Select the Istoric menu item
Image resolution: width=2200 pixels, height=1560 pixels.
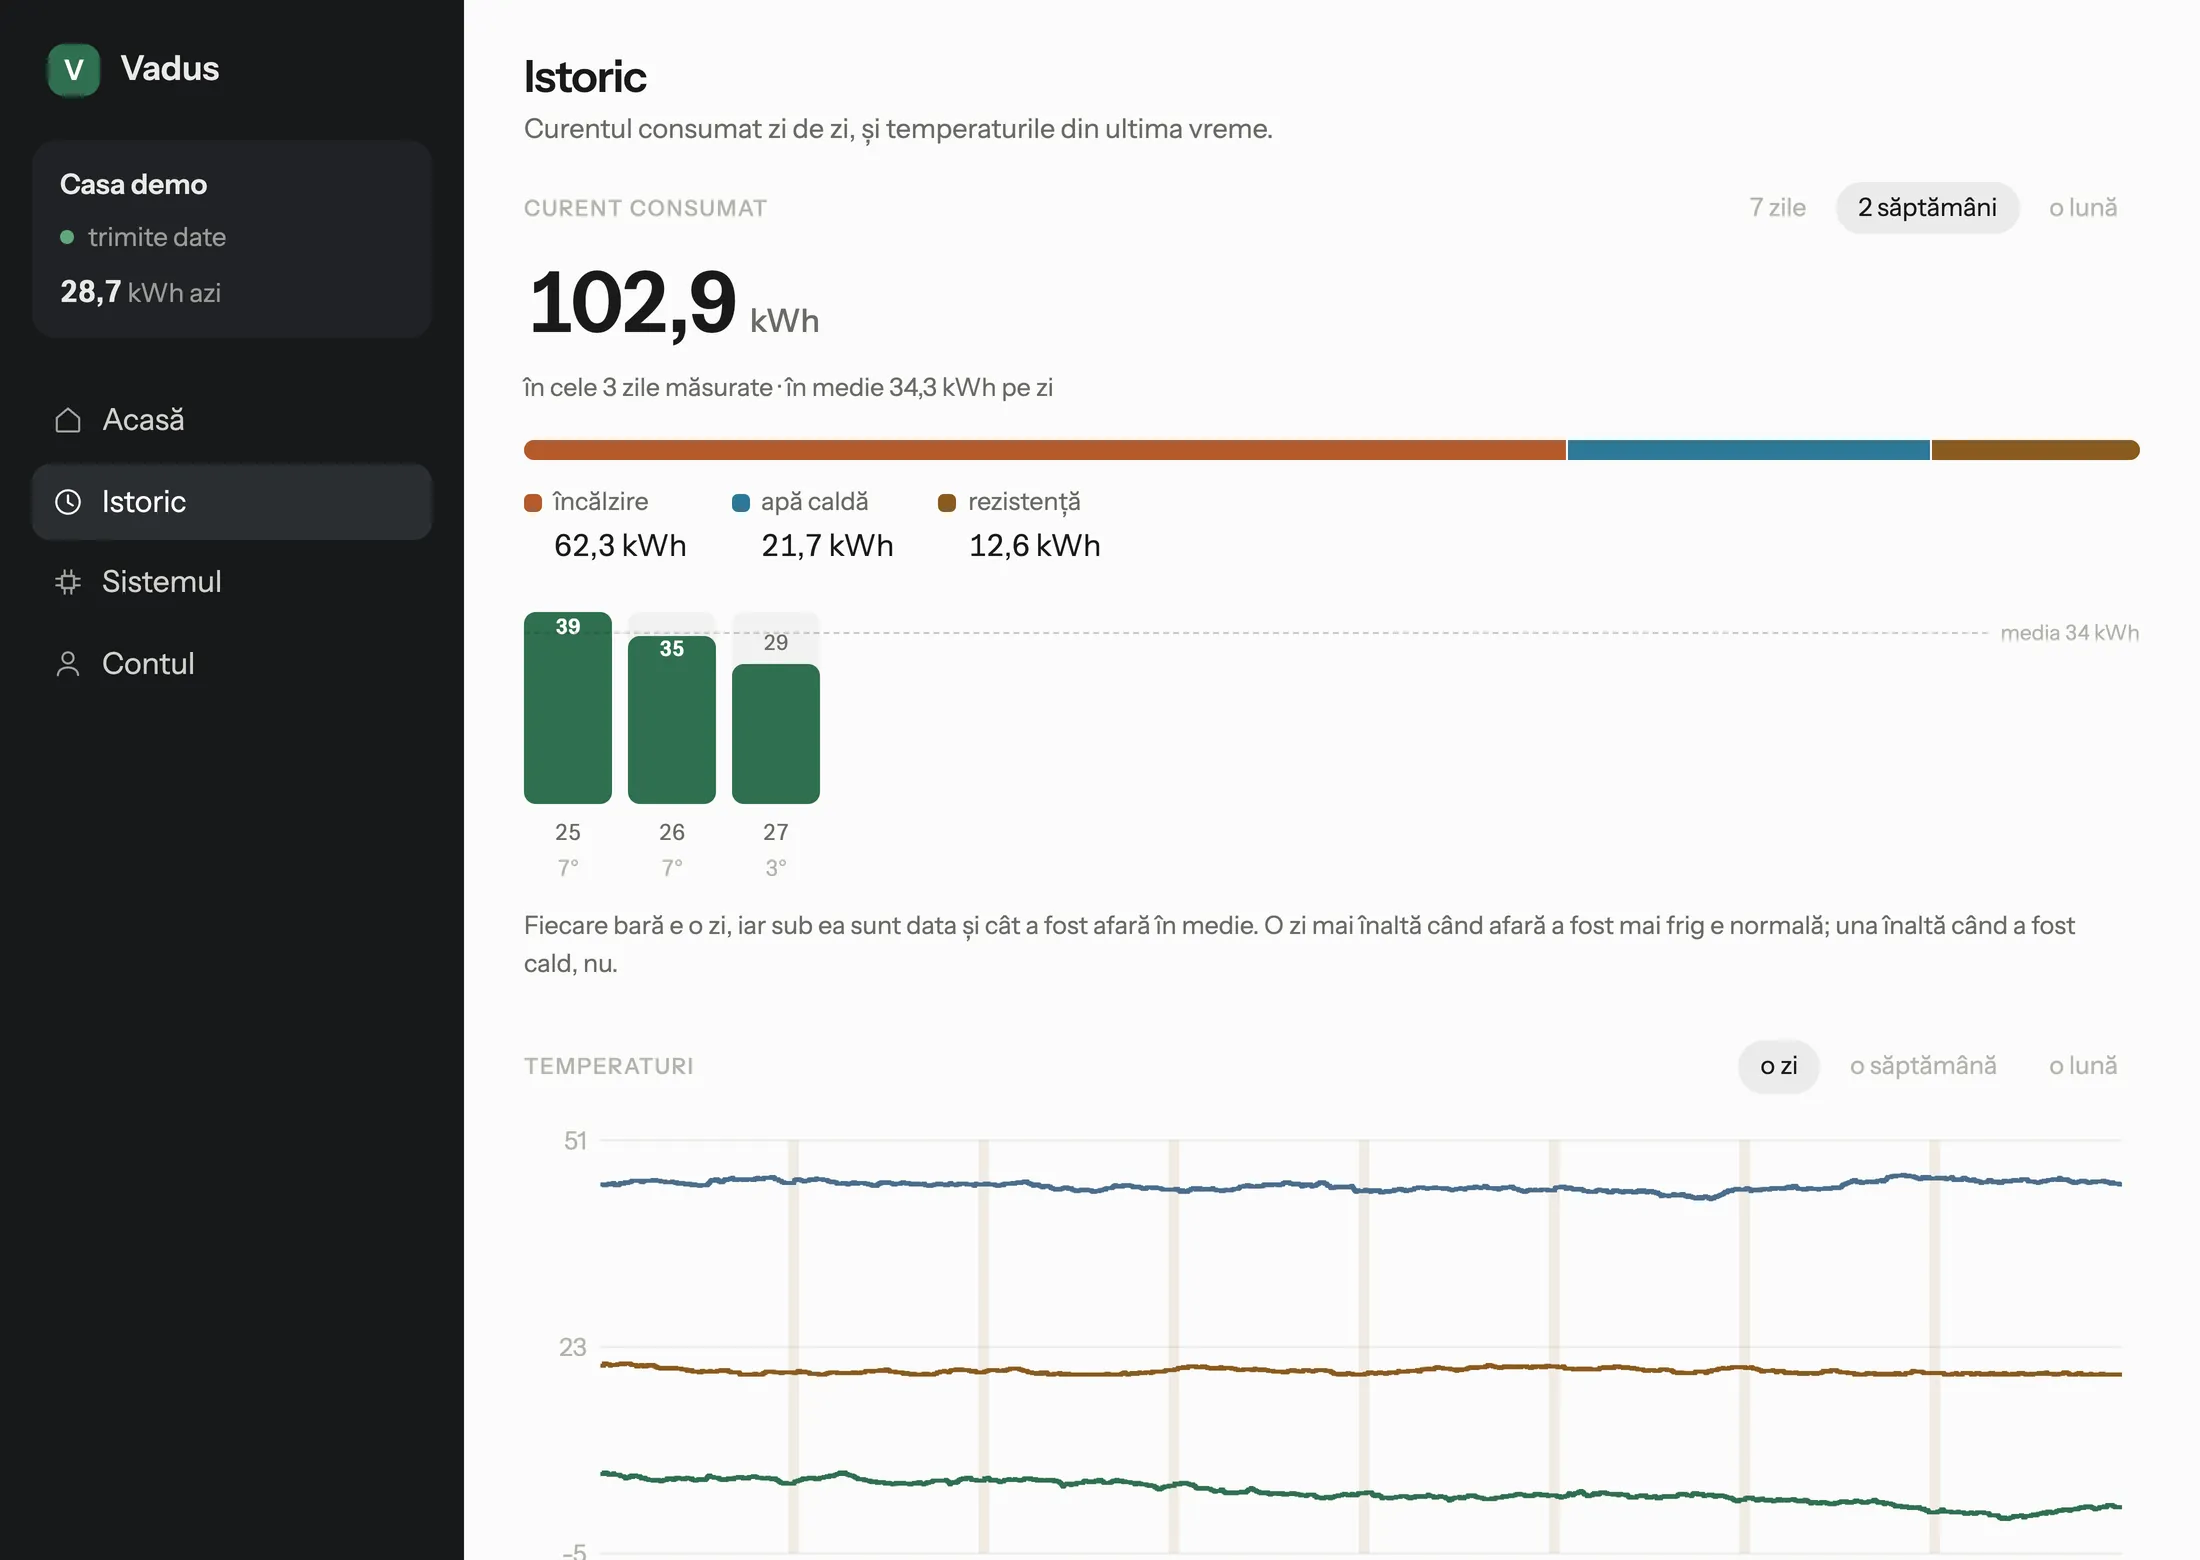tap(232, 502)
